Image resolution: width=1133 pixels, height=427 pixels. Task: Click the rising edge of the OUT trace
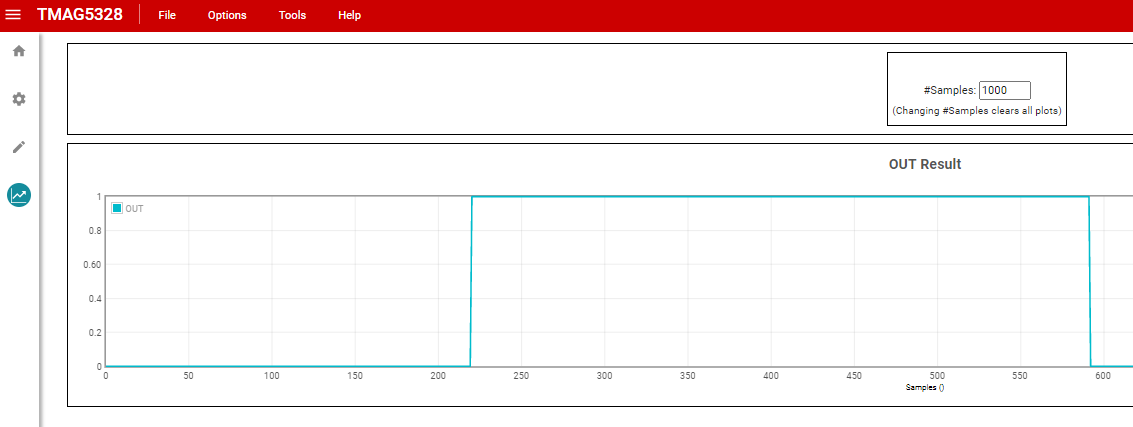tap(471, 280)
